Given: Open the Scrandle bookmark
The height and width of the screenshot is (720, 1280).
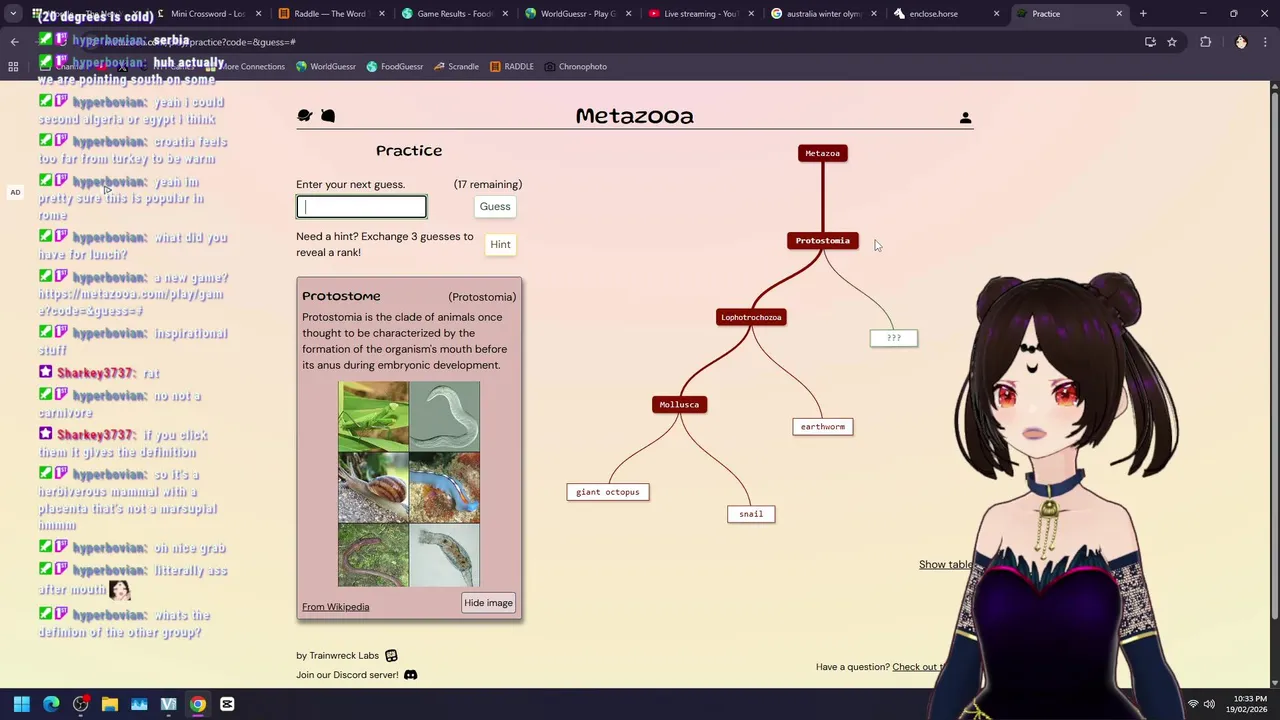Looking at the screenshot, I should click(456, 67).
